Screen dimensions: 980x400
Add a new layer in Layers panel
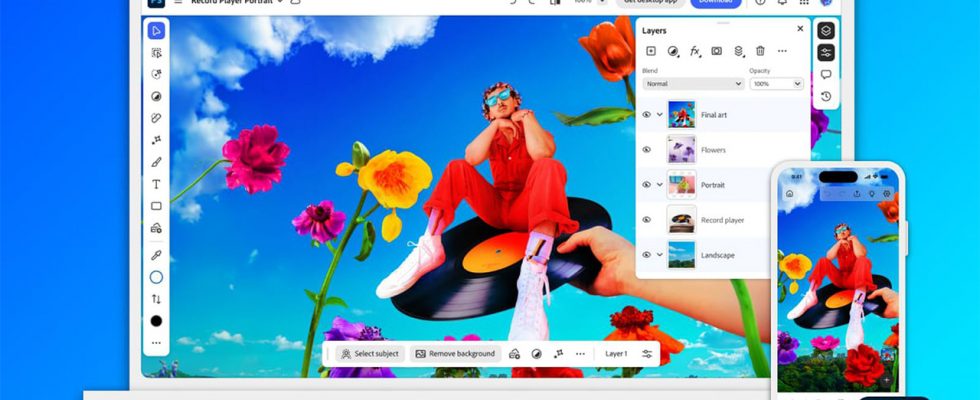coord(651,51)
